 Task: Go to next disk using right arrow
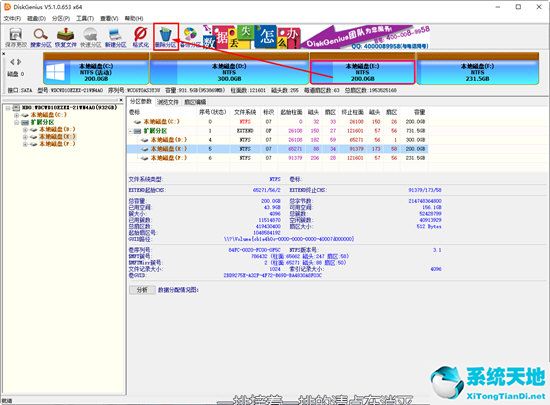point(19,62)
